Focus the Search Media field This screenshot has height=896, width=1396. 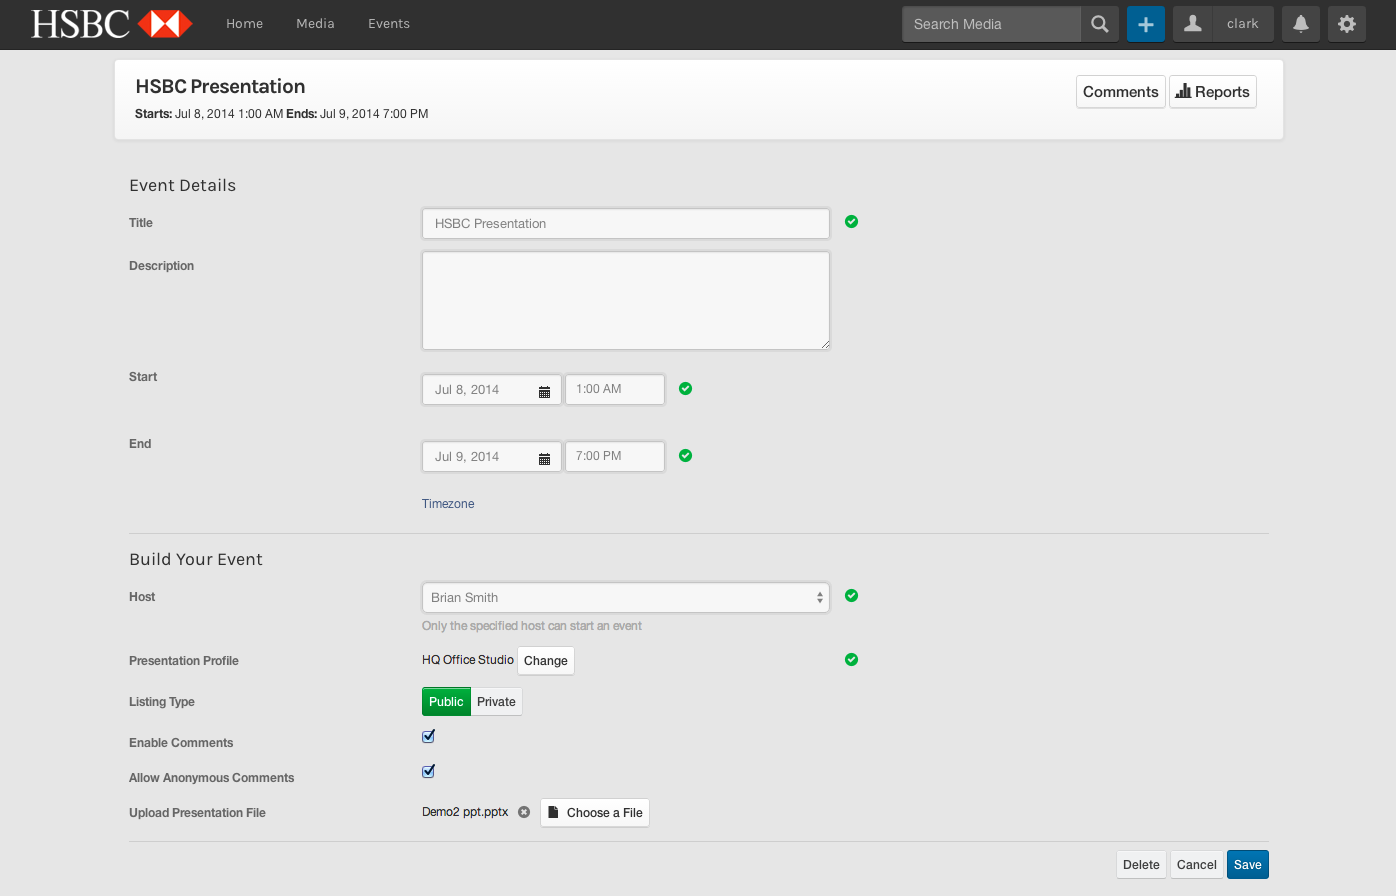click(991, 24)
